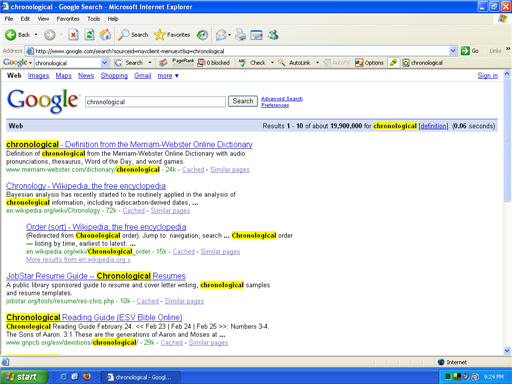The width and height of the screenshot is (512, 384).
Task: Open the Google Toolbar Search dropdown arrow
Action: 150,63
